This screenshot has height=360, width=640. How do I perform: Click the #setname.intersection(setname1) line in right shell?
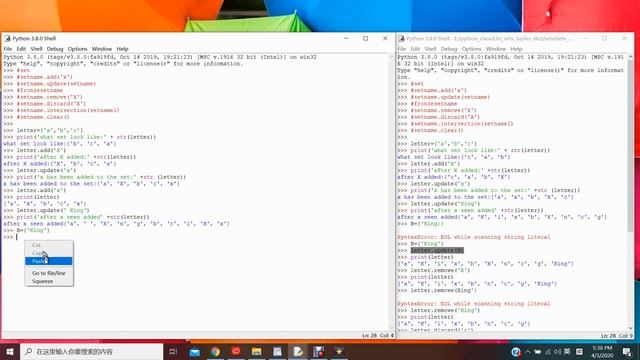coord(462,124)
